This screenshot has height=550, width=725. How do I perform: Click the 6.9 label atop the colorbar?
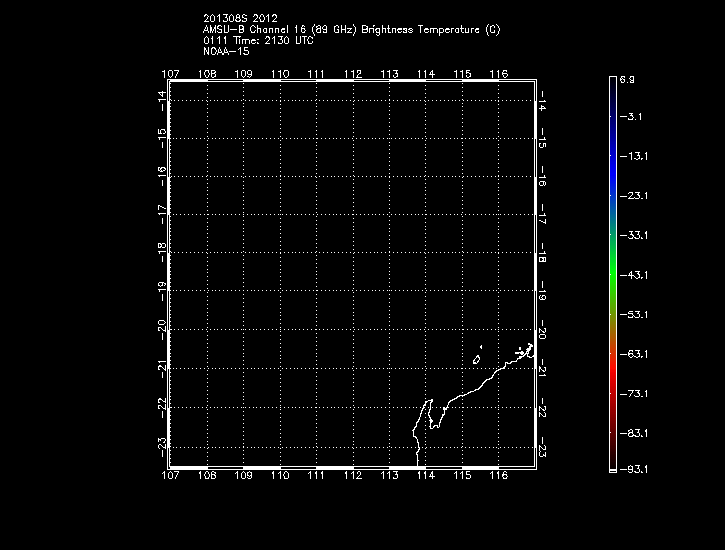coord(627,78)
